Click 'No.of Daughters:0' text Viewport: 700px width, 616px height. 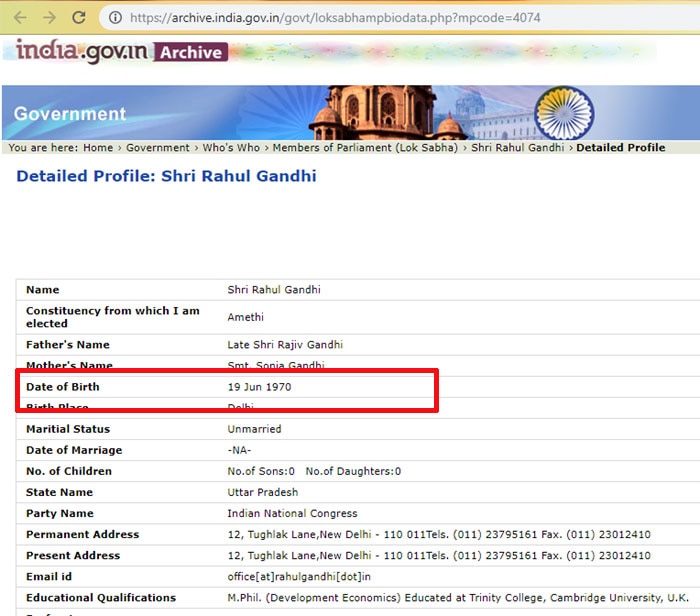[353, 471]
